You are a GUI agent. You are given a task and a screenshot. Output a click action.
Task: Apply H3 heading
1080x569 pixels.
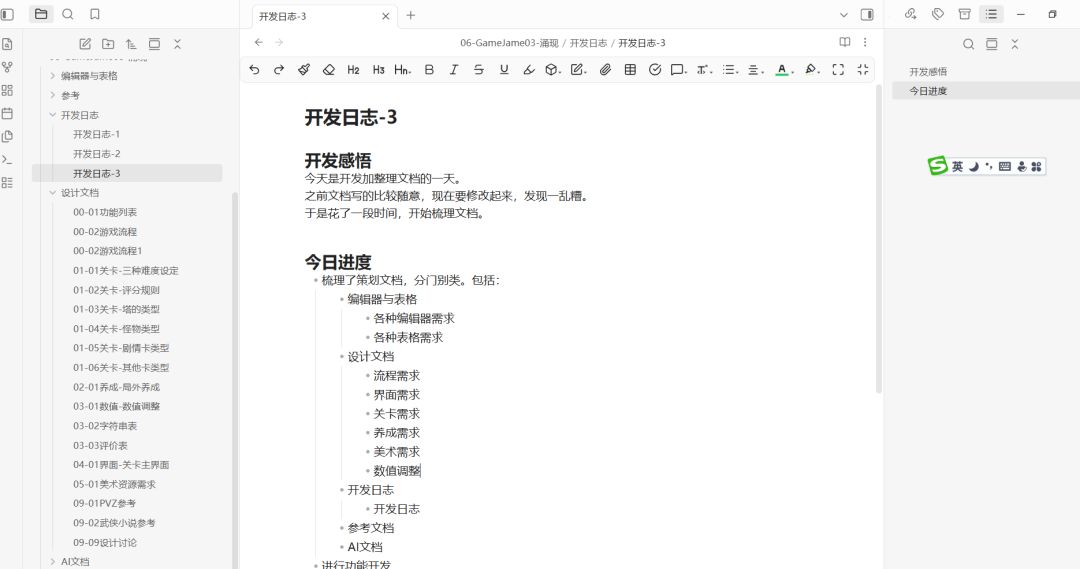pyautogui.click(x=378, y=70)
